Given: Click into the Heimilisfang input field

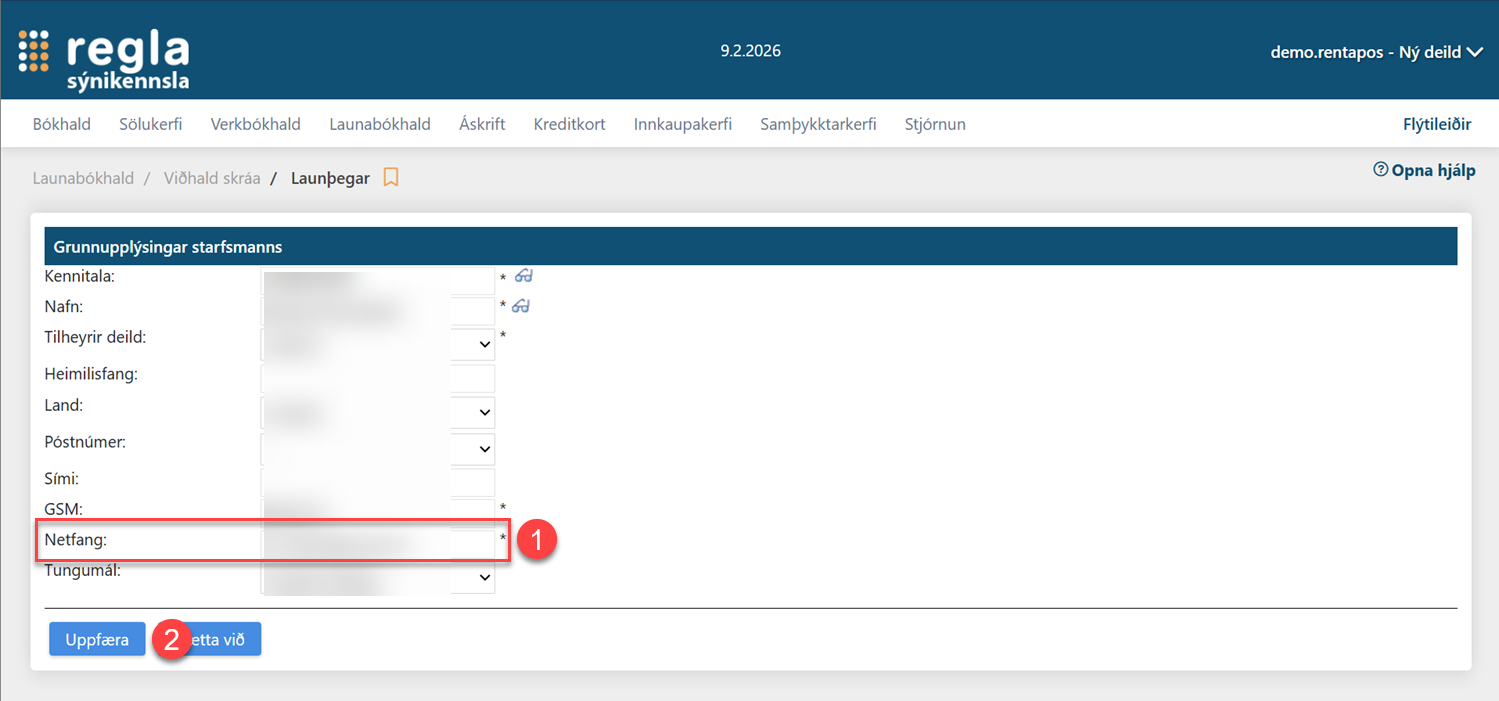Looking at the screenshot, I should click(377, 378).
